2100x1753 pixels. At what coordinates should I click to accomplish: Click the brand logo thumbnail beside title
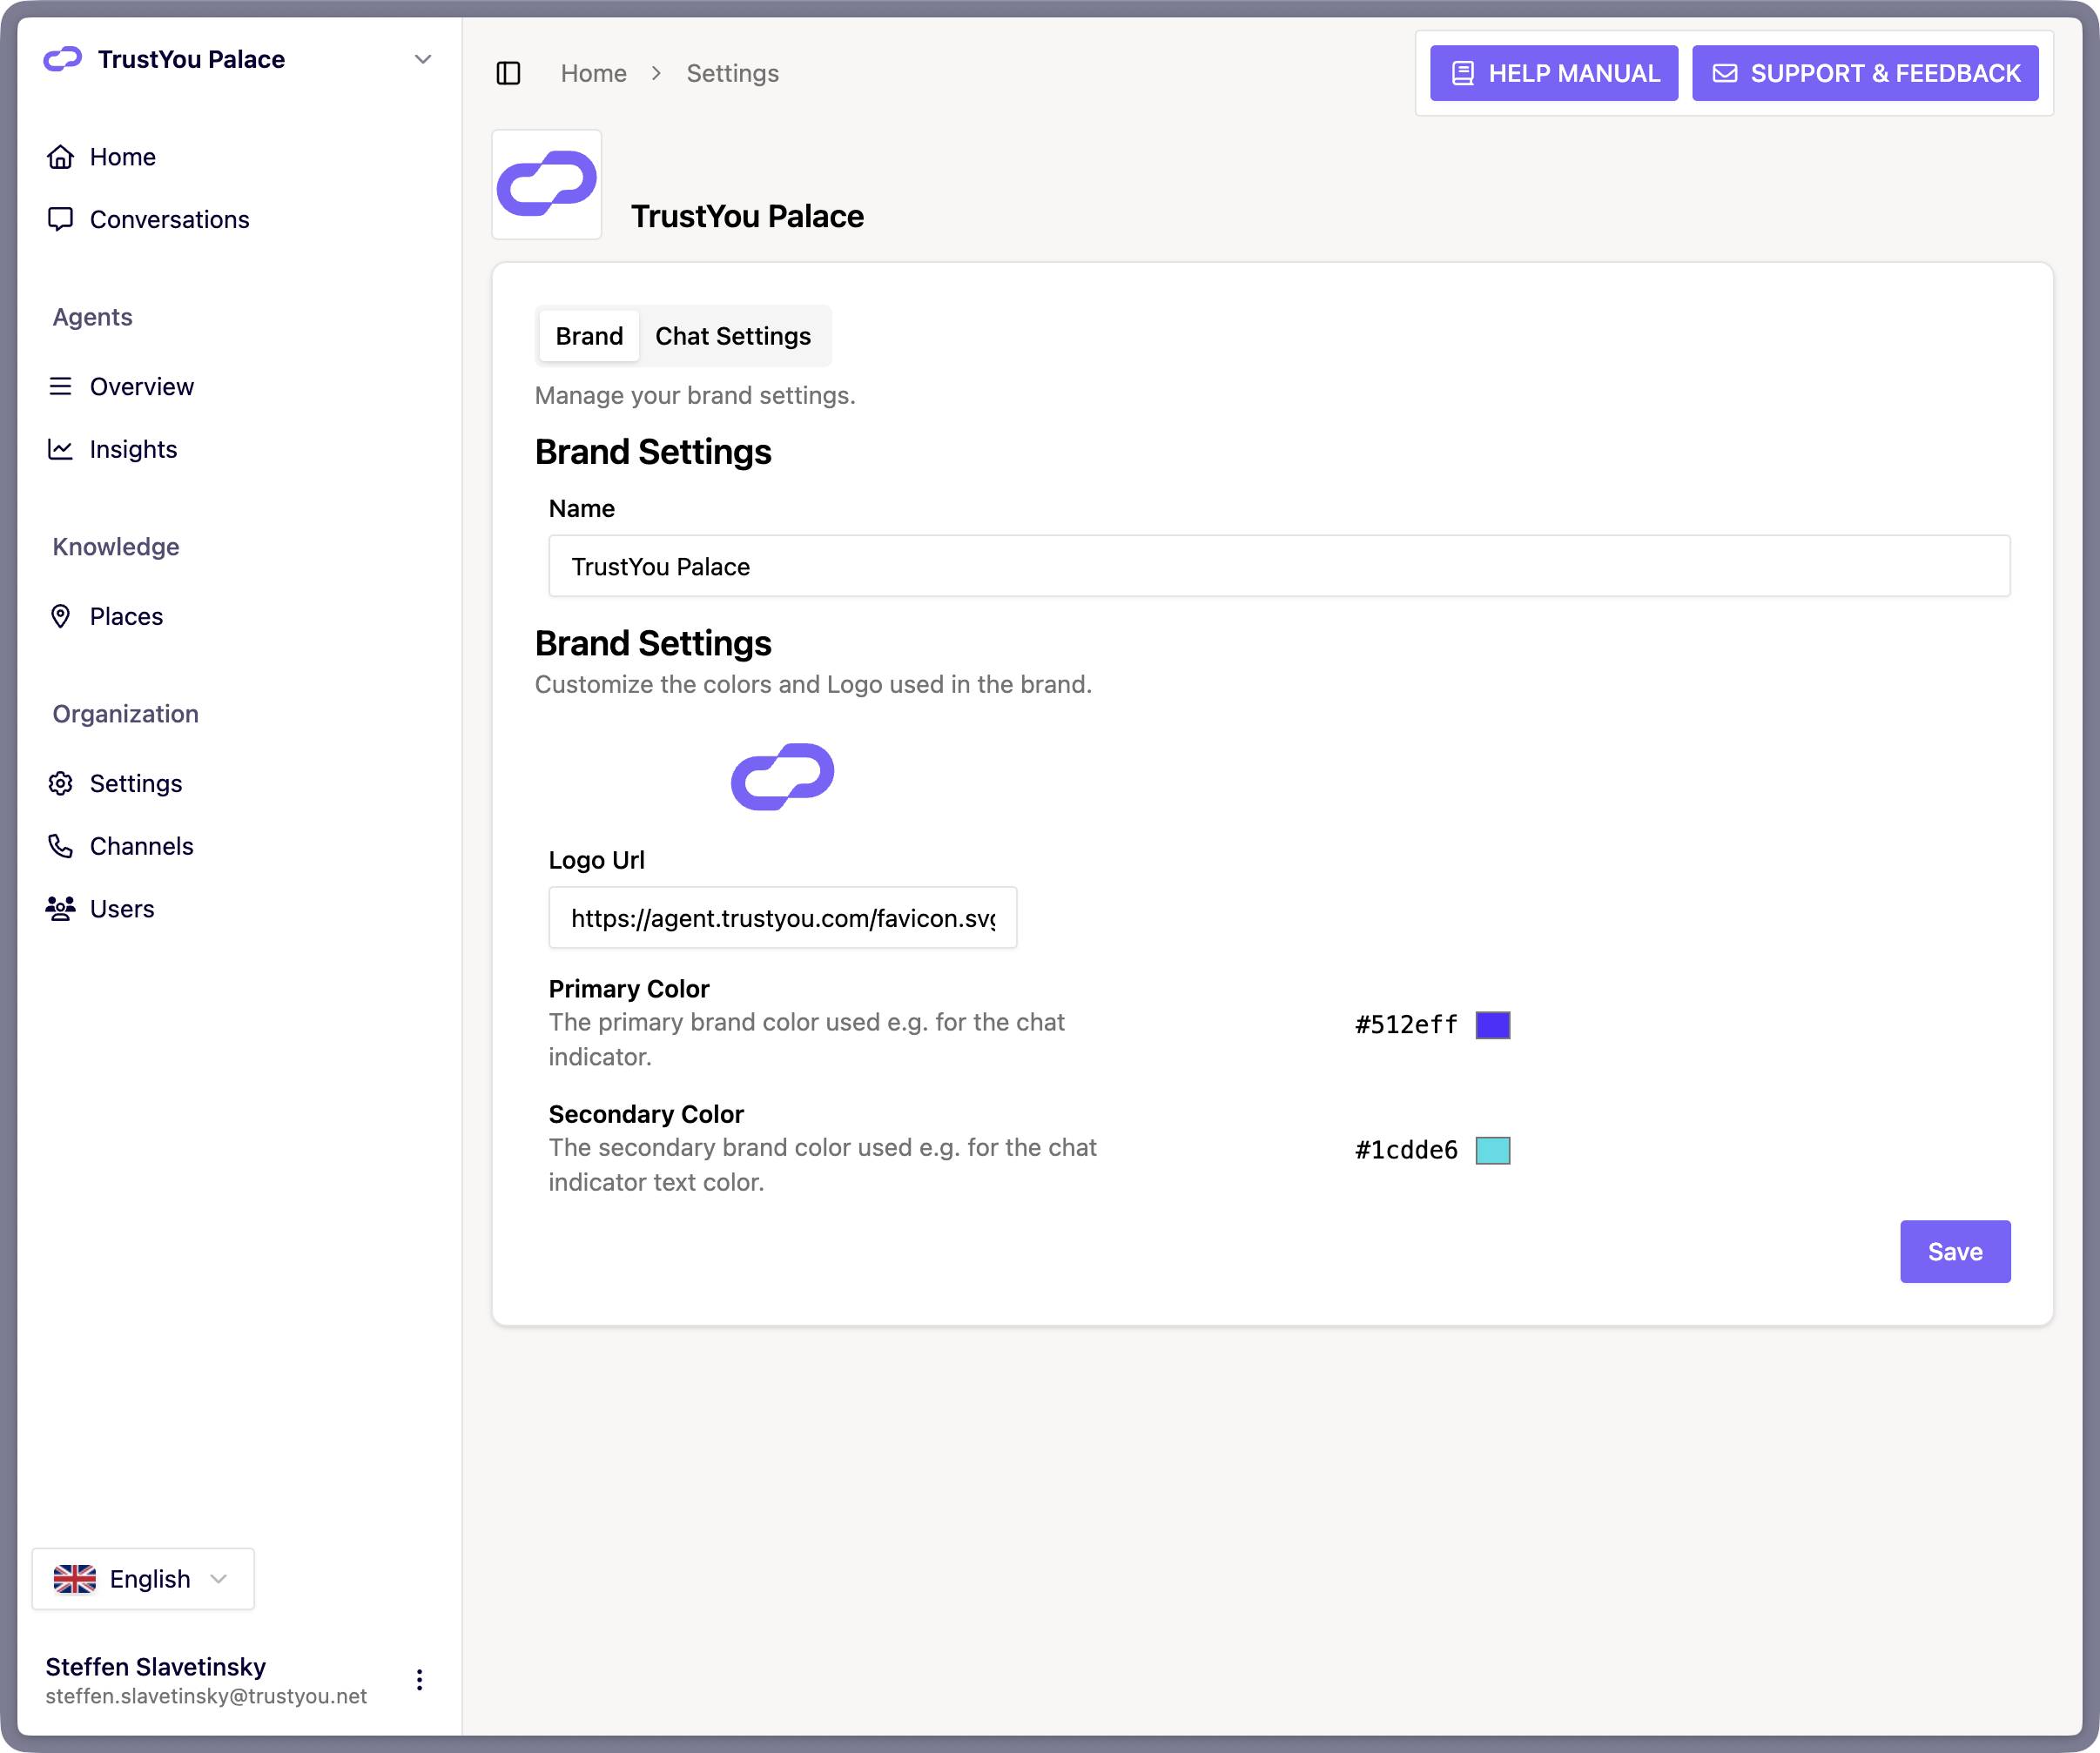[x=547, y=184]
